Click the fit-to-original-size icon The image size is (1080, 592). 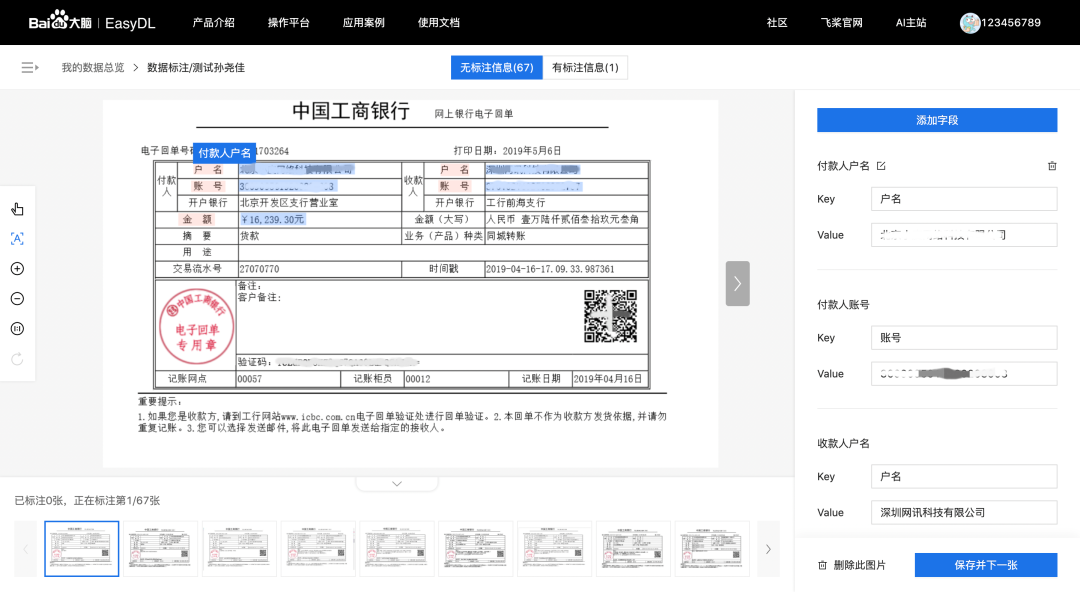[x=17, y=328]
